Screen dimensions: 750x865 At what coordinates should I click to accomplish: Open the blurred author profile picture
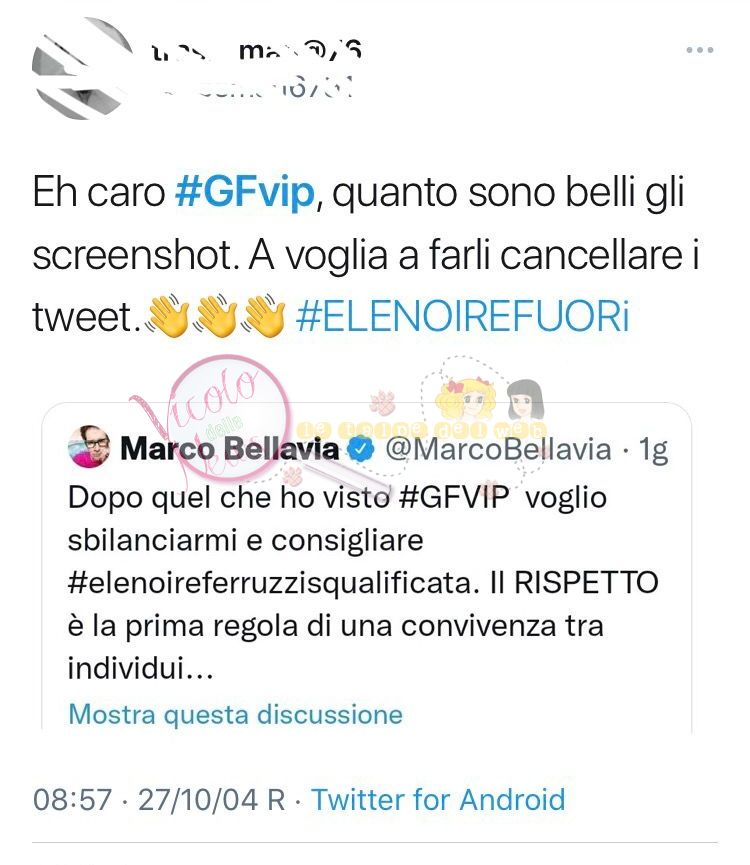83,68
